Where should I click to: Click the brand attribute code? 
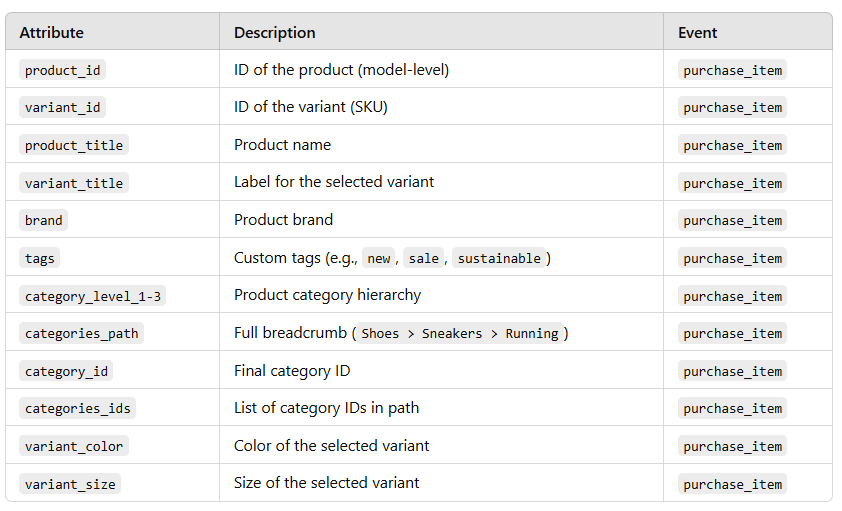coord(43,220)
